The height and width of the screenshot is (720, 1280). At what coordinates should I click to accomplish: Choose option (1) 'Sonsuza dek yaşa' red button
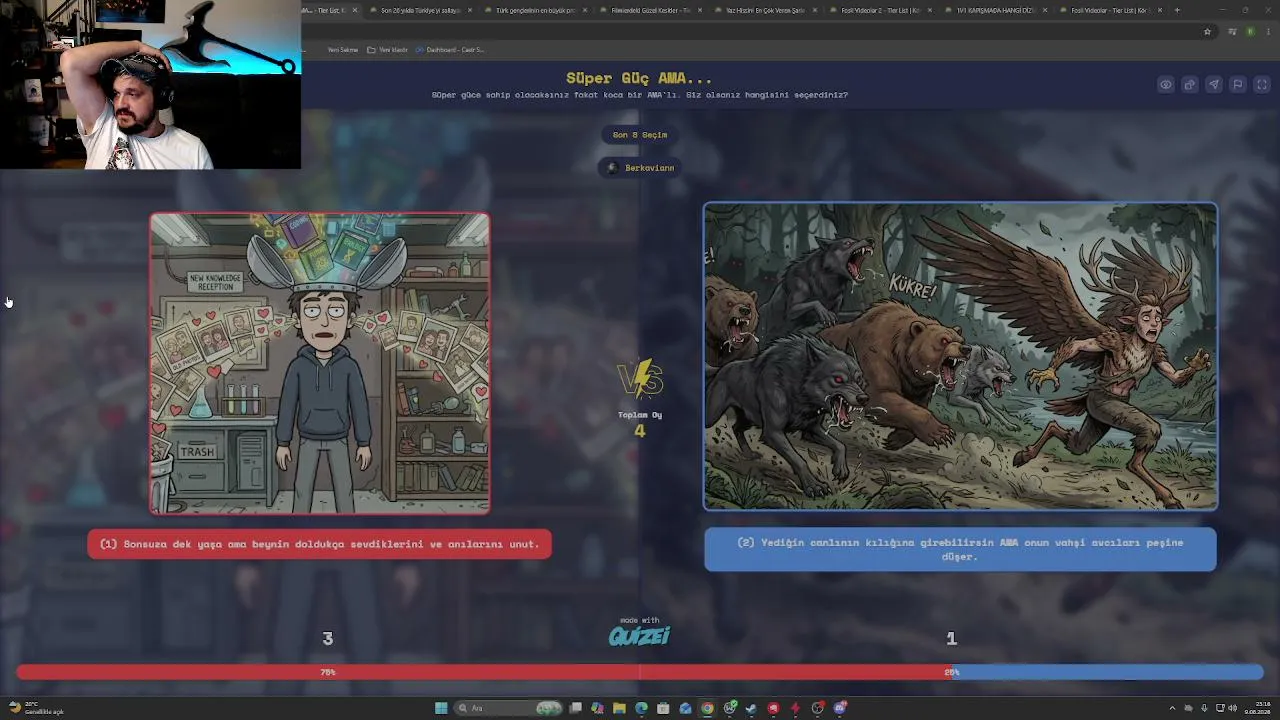tap(319, 544)
